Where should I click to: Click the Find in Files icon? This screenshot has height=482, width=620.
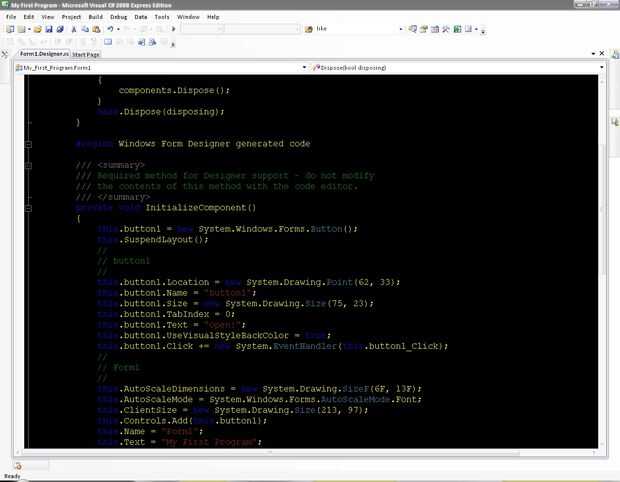(309, 29)
